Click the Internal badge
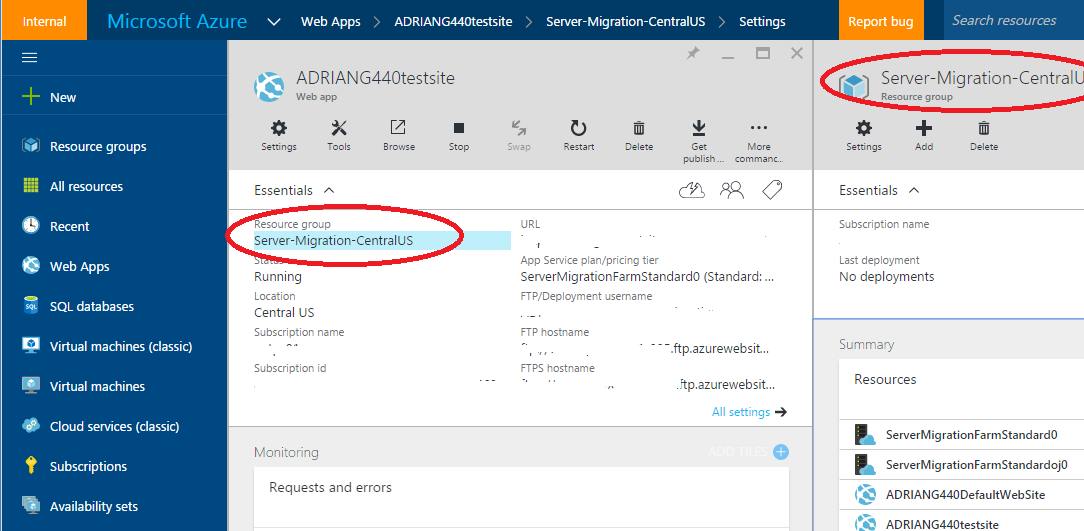 pyautogui.click(x=44, y=21)
